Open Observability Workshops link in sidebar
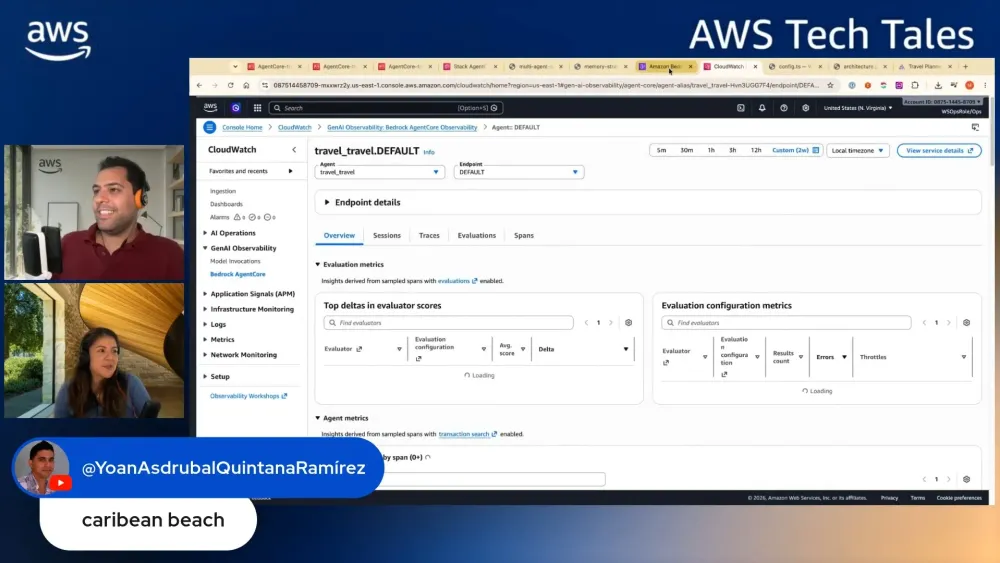The image size is (1000, 563). [x=248, y=396]
